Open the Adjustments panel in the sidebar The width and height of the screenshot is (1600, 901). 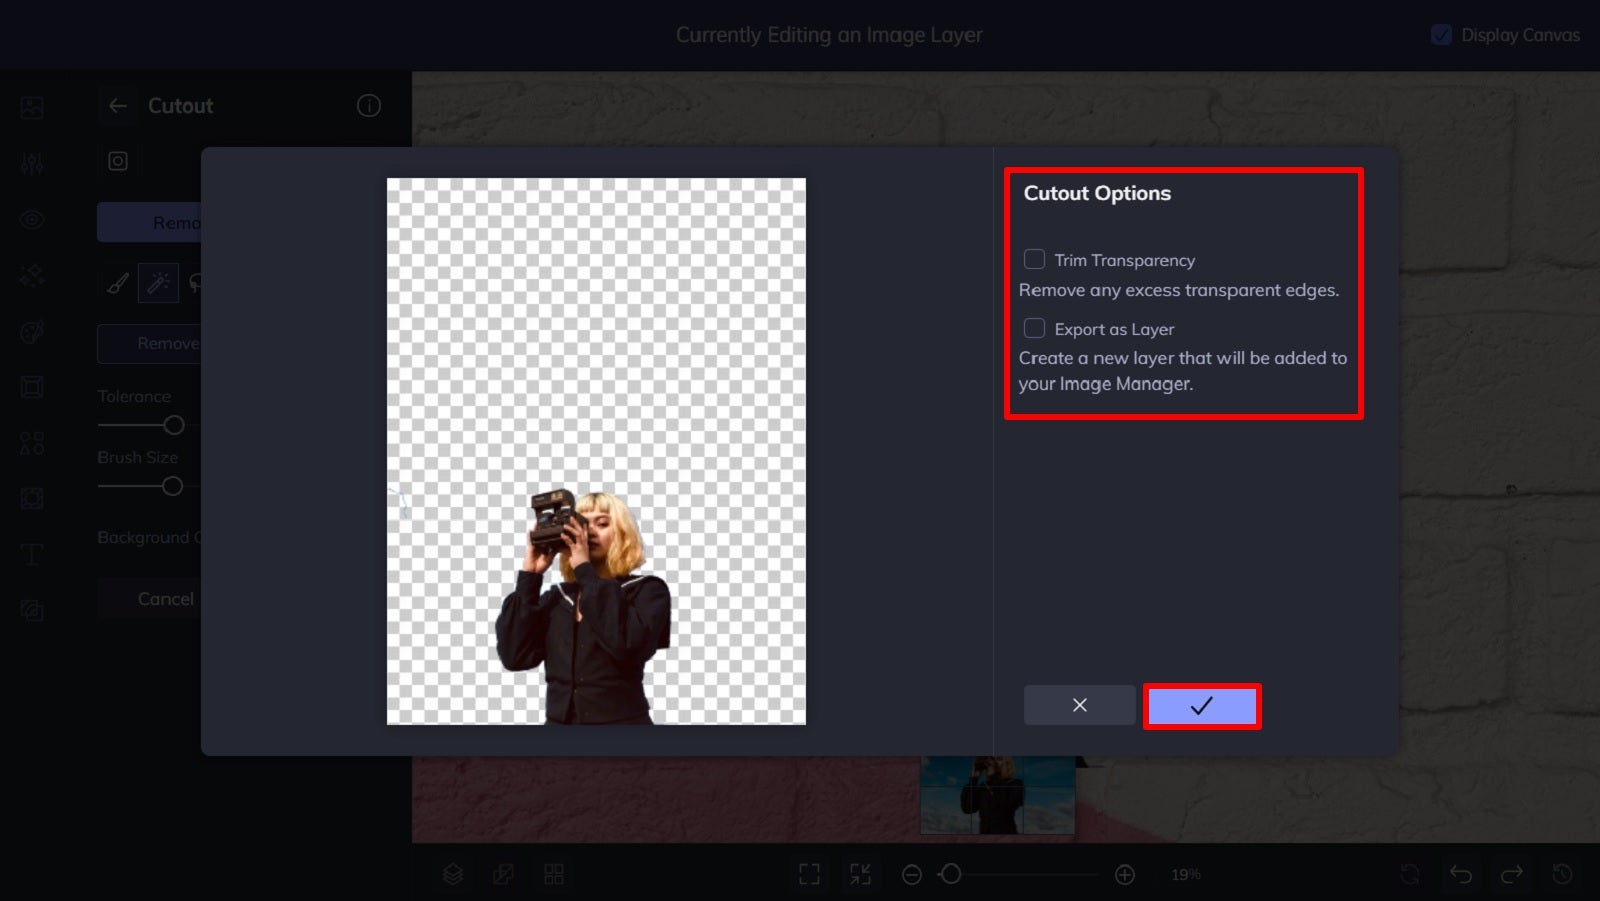pyautogui.click(x=31, y=163)
